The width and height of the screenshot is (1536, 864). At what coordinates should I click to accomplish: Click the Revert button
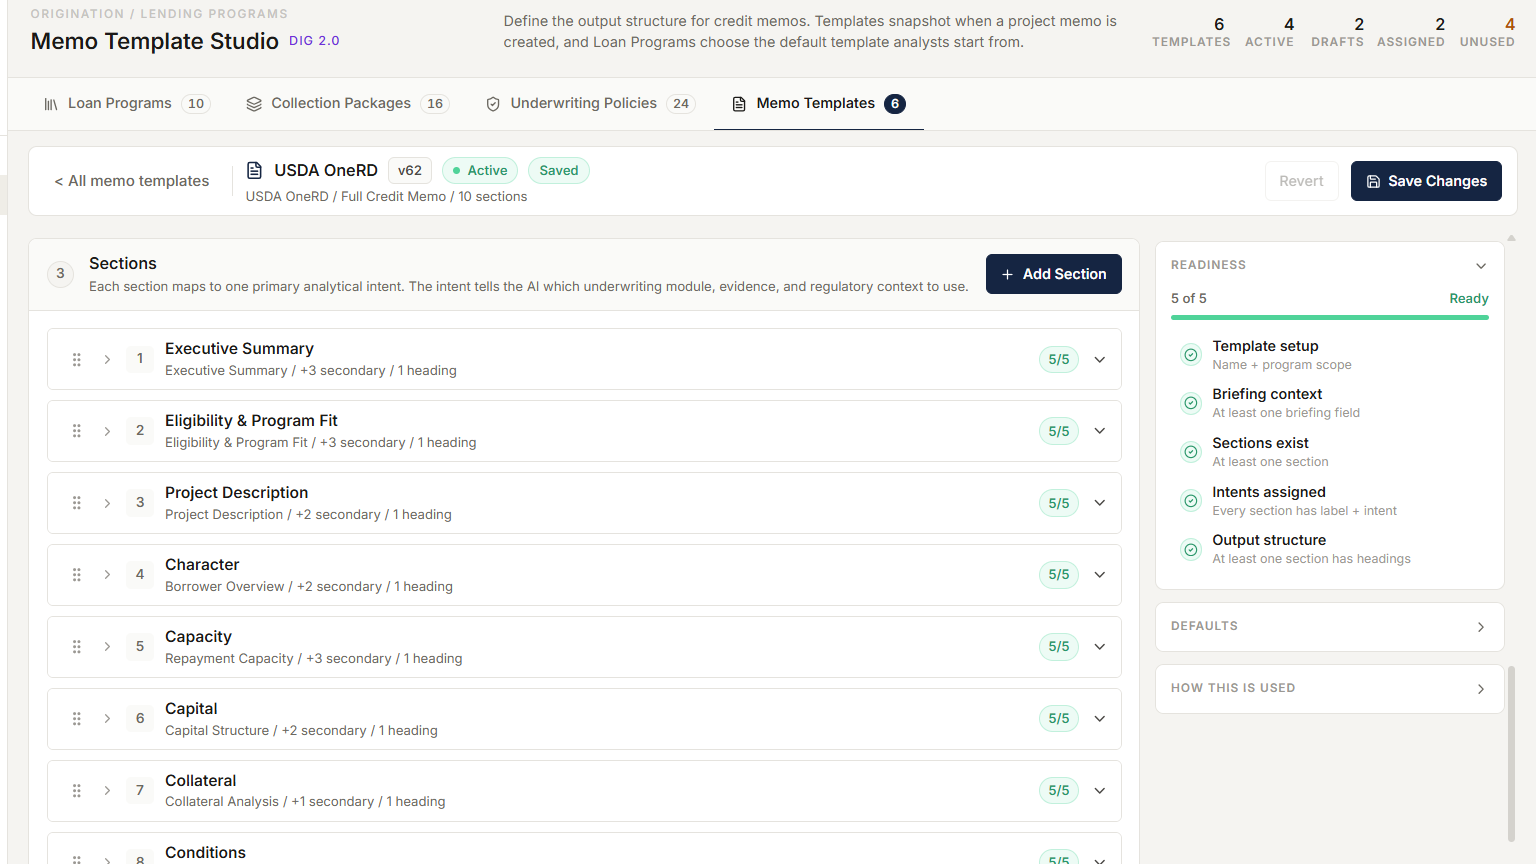1301,181
